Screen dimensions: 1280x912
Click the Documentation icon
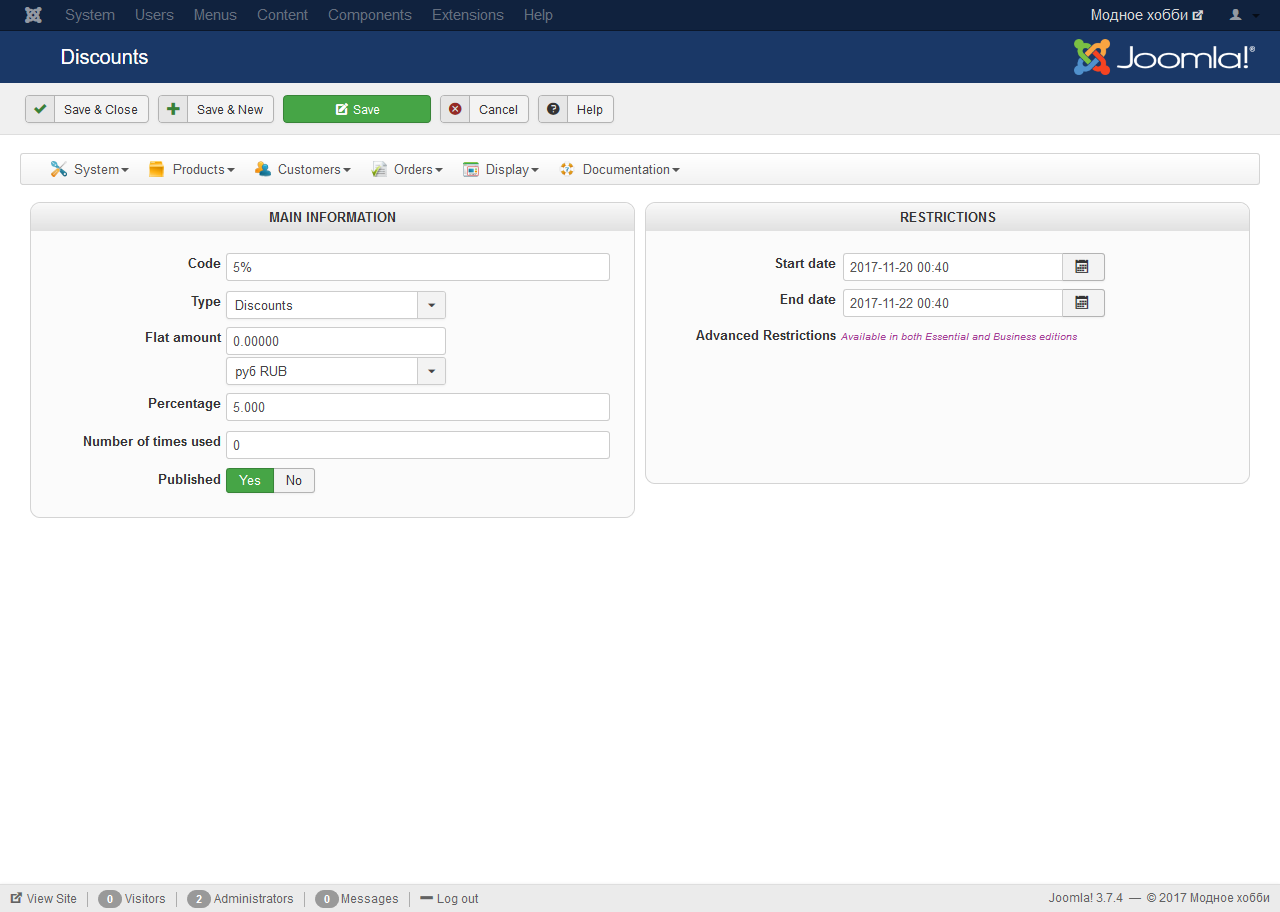coord(567,169)
